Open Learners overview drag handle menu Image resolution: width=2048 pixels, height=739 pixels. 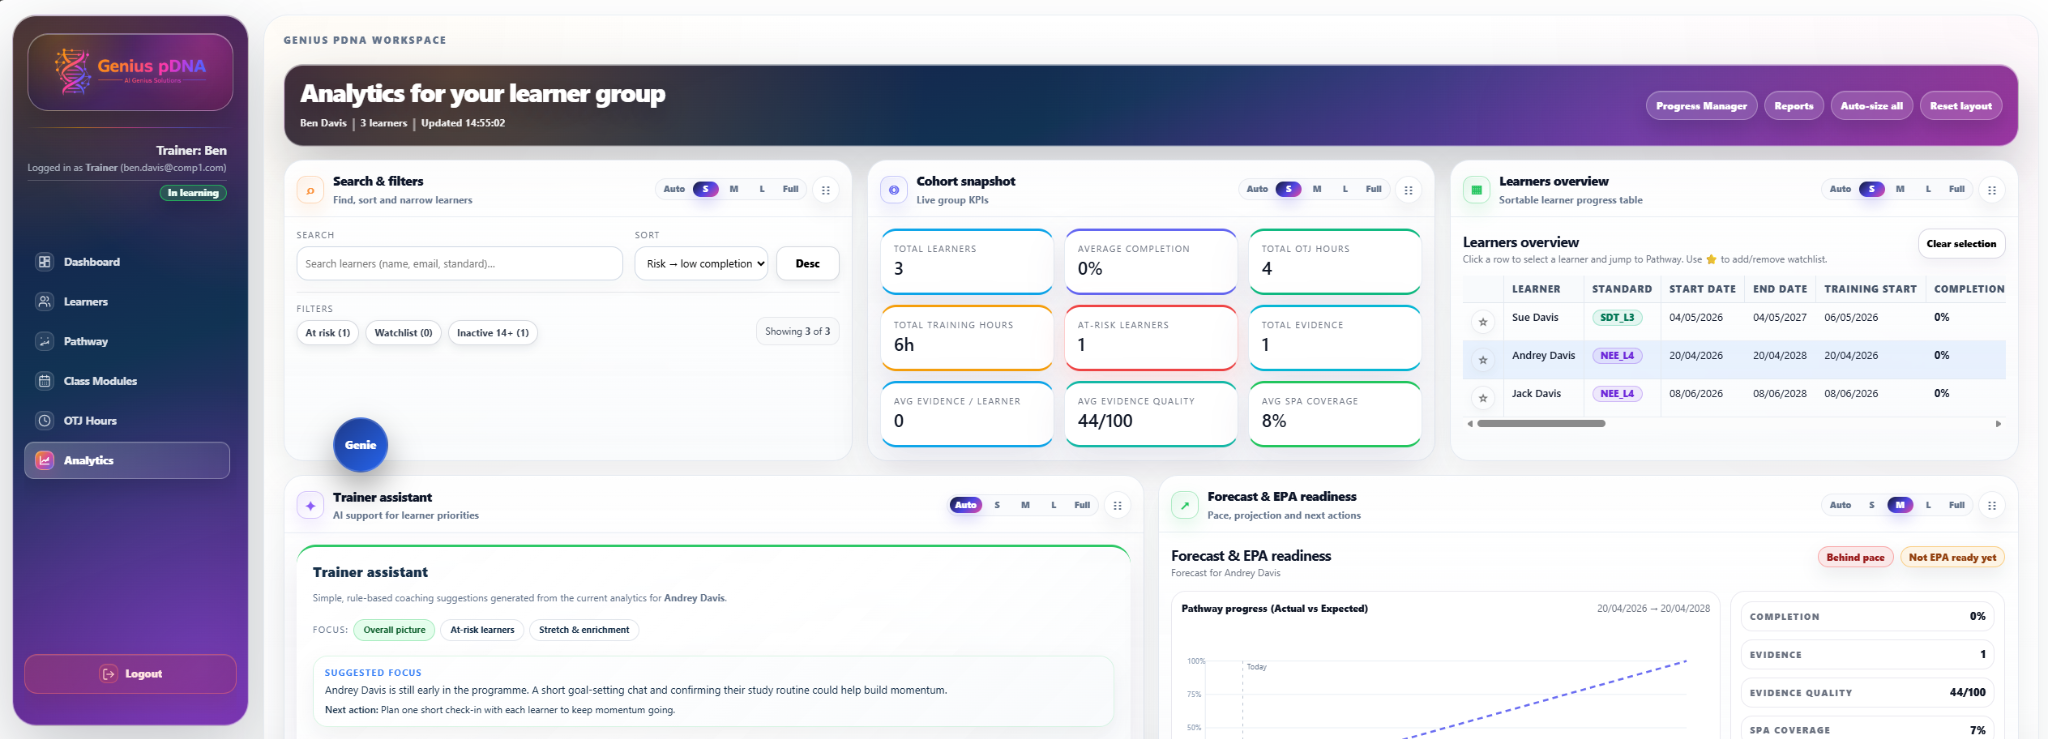(1991, 190)
